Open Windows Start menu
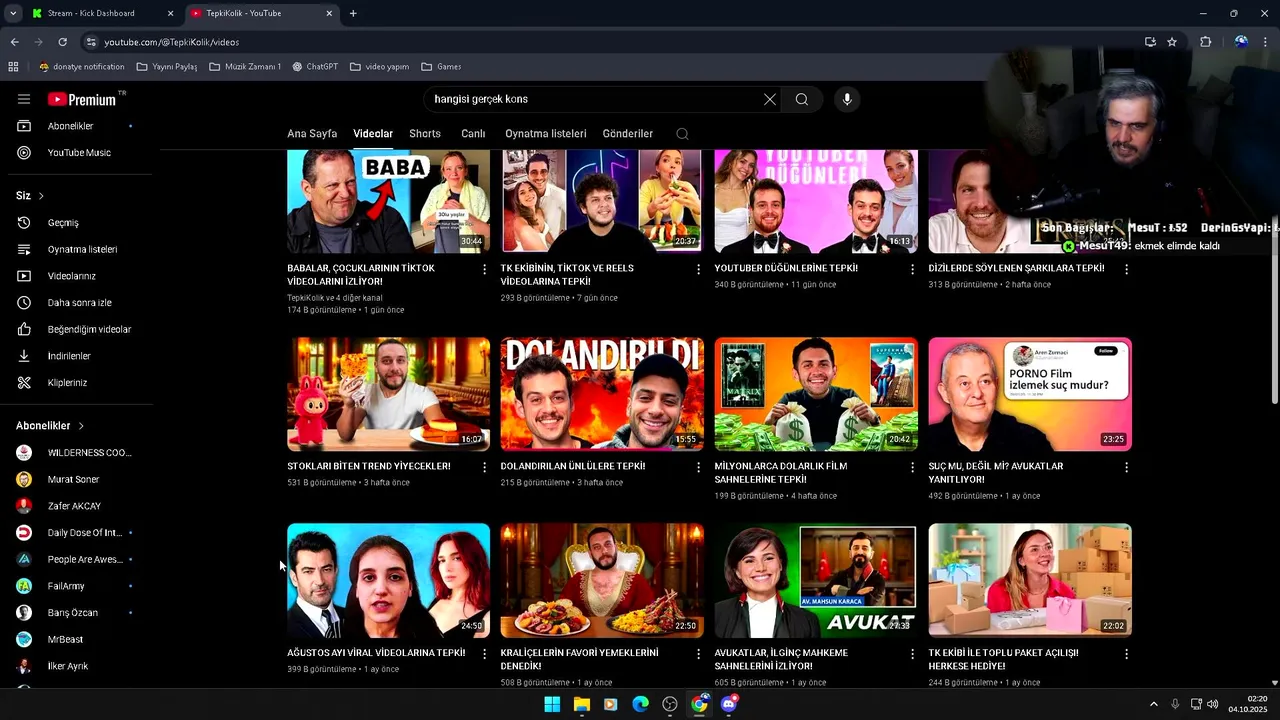 pos(552,704)
